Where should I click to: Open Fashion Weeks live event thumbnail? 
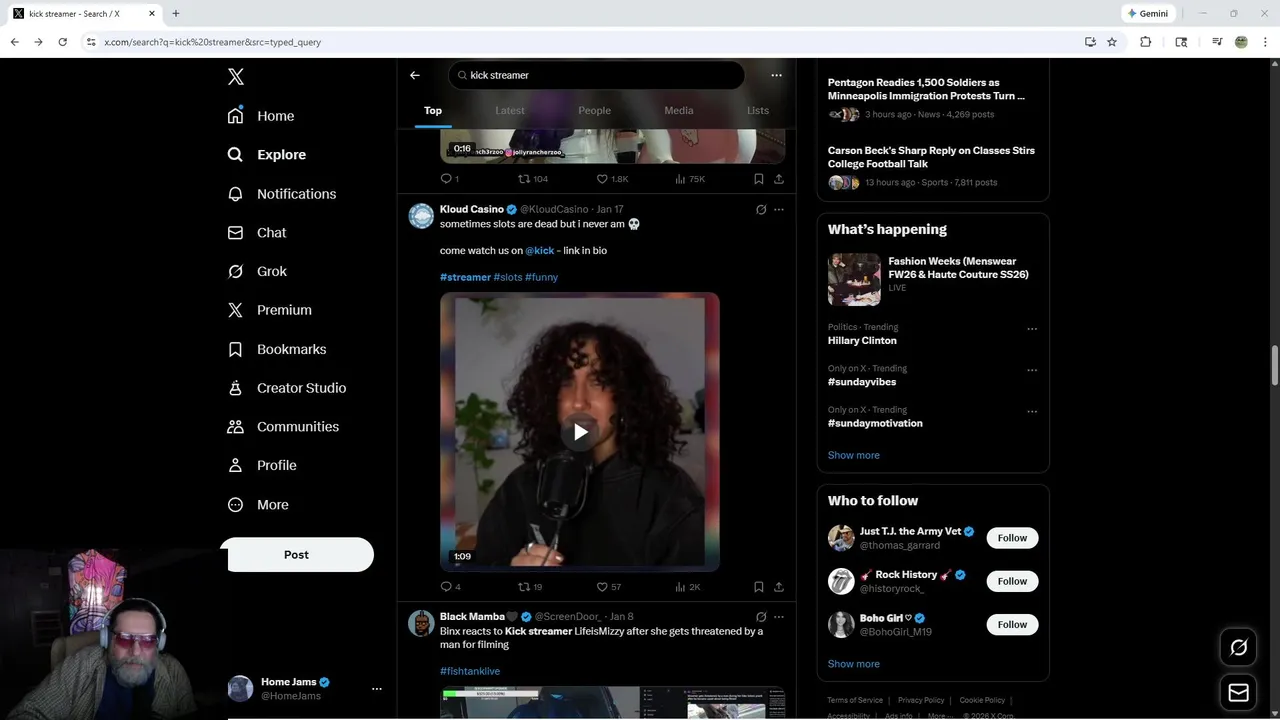pos(854,279)
